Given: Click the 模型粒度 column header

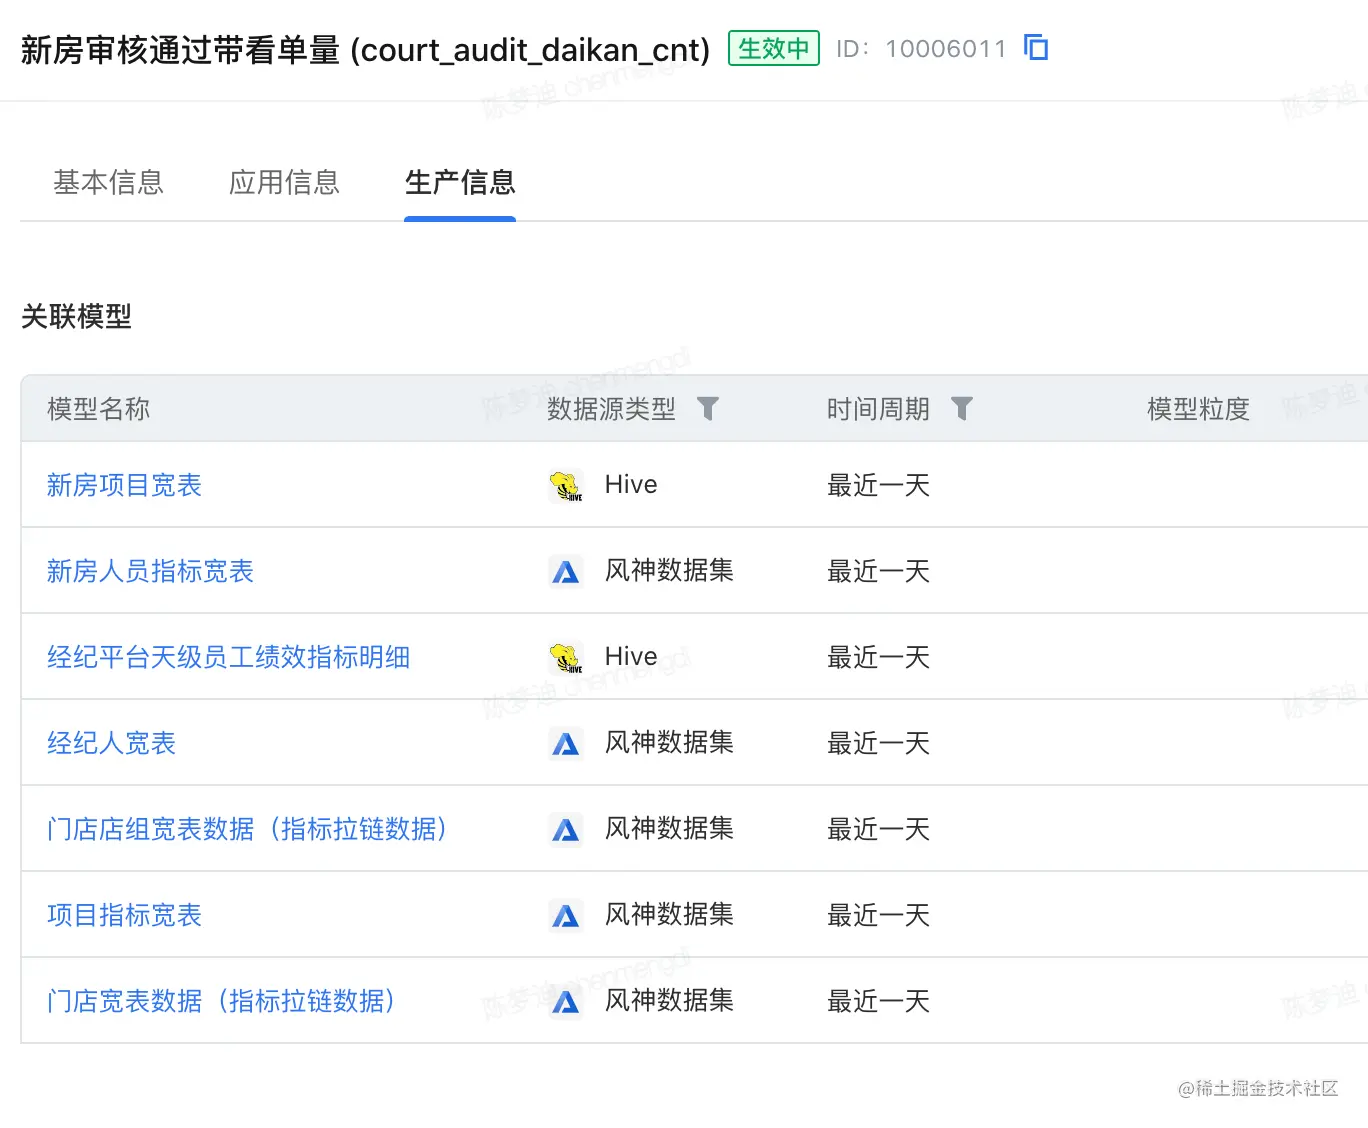Looking at the screenshot, I should (x=1198, y=409).
